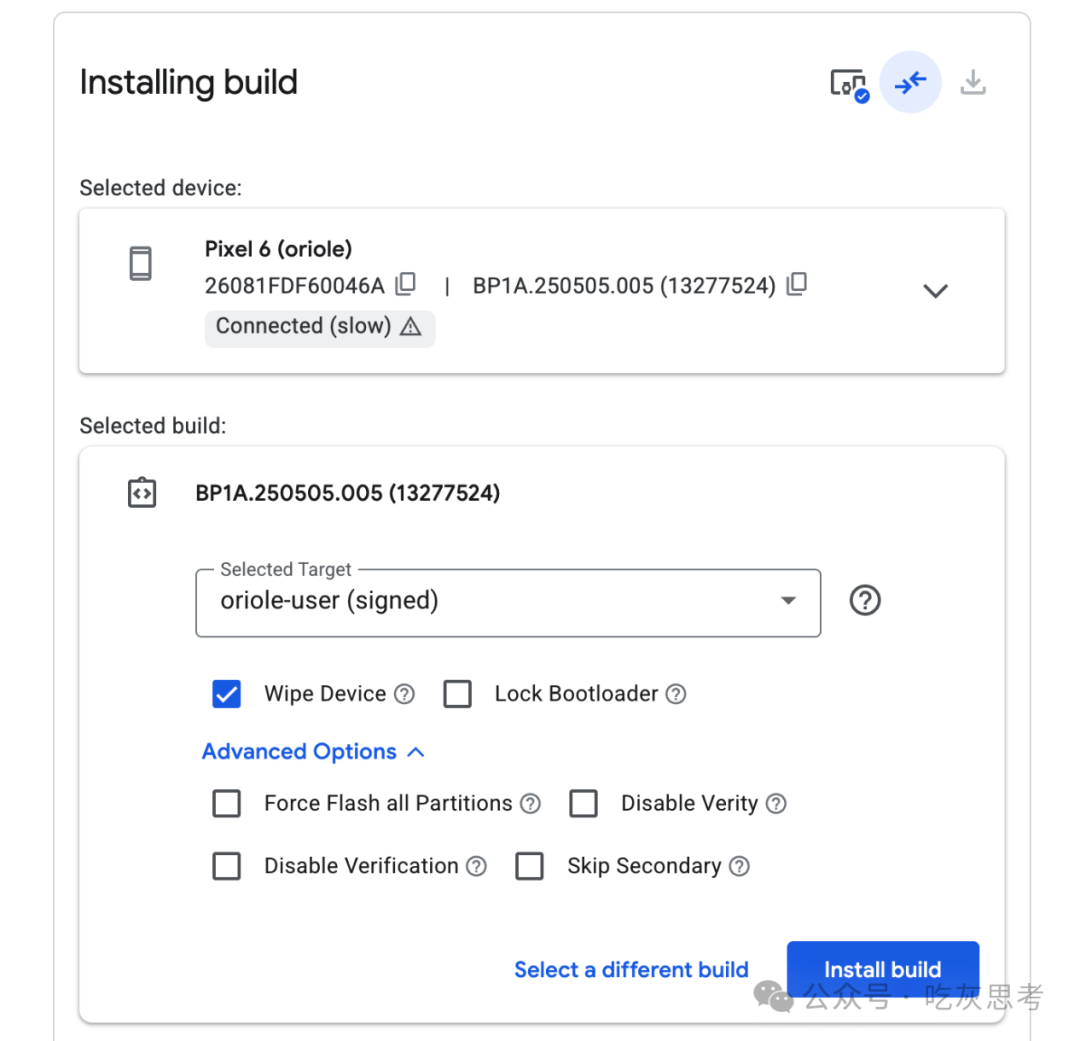Click the connected device status icon

[850, 85]
